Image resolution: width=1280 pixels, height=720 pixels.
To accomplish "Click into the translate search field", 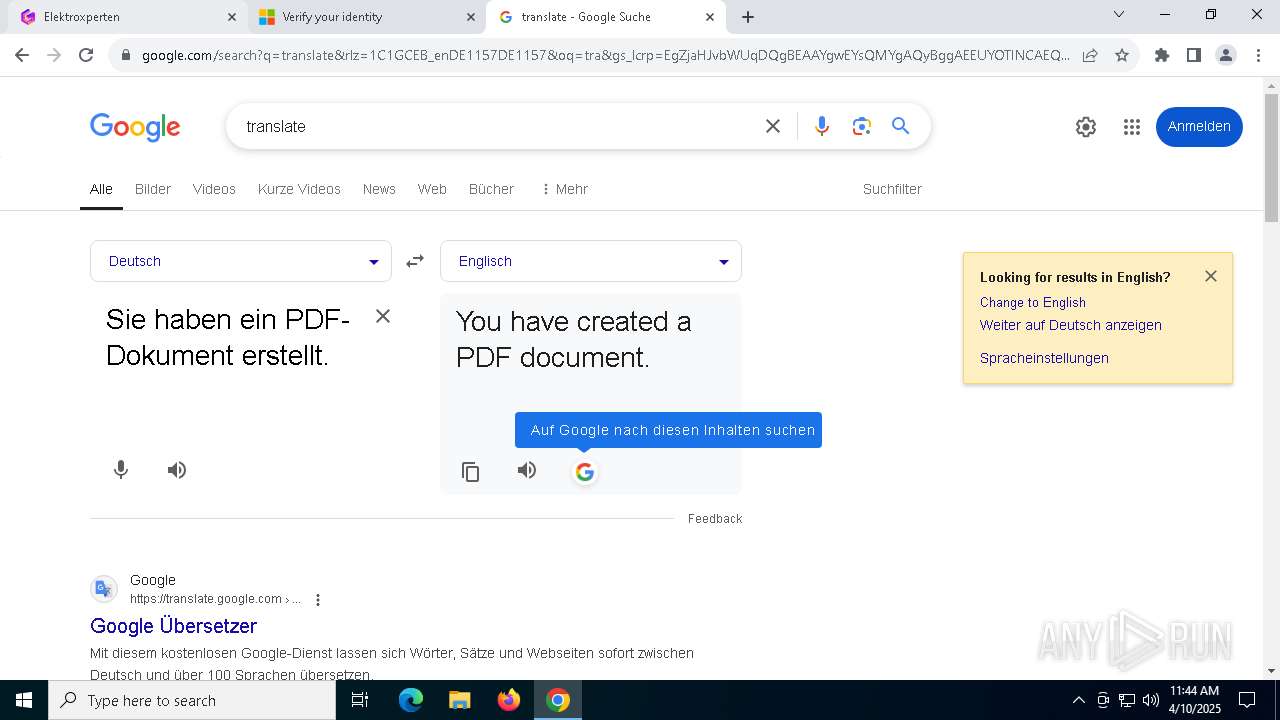I will (x=500, y=126).
